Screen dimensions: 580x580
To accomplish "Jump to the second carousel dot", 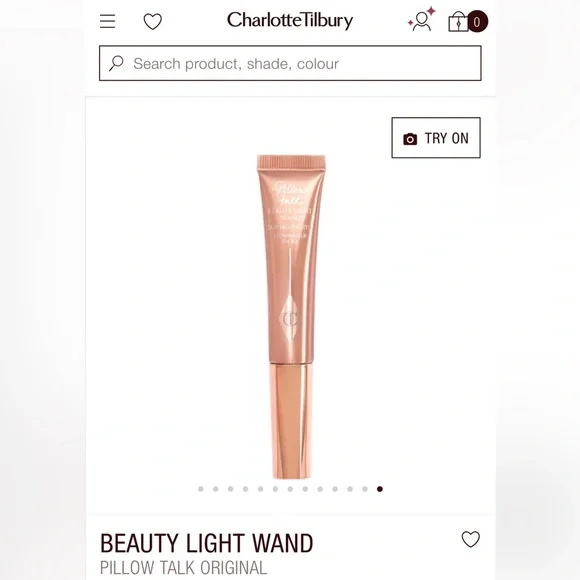I will (216, 489).
